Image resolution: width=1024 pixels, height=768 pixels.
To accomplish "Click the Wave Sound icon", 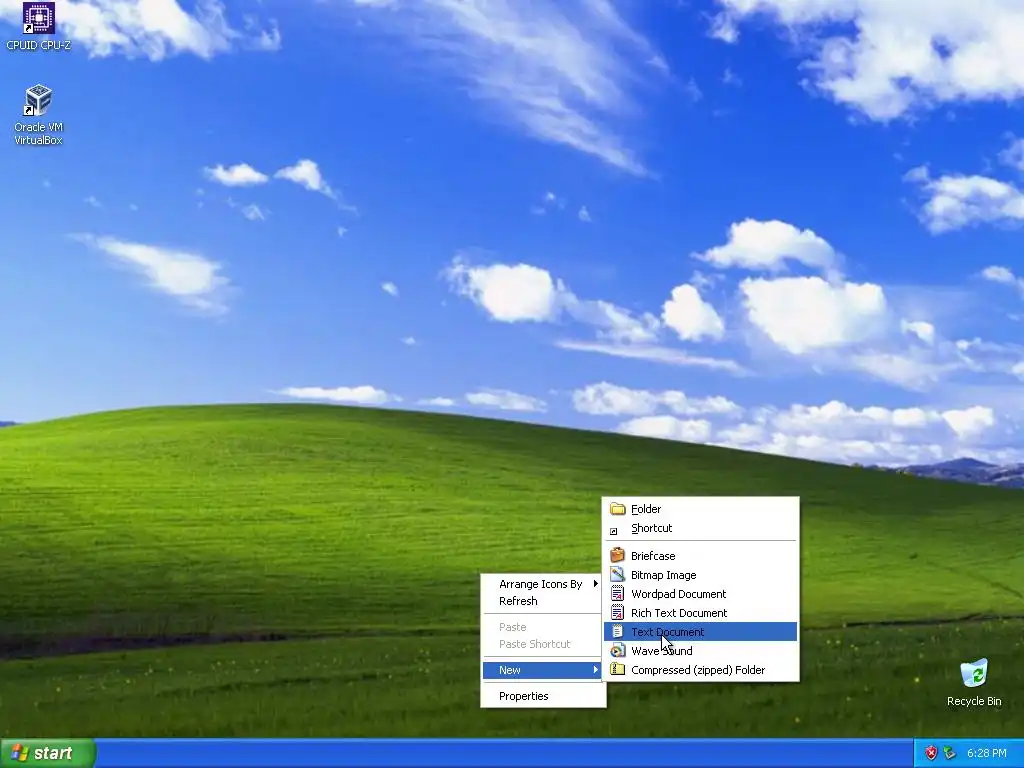I will pyautogui.click(x=617, y=650).
